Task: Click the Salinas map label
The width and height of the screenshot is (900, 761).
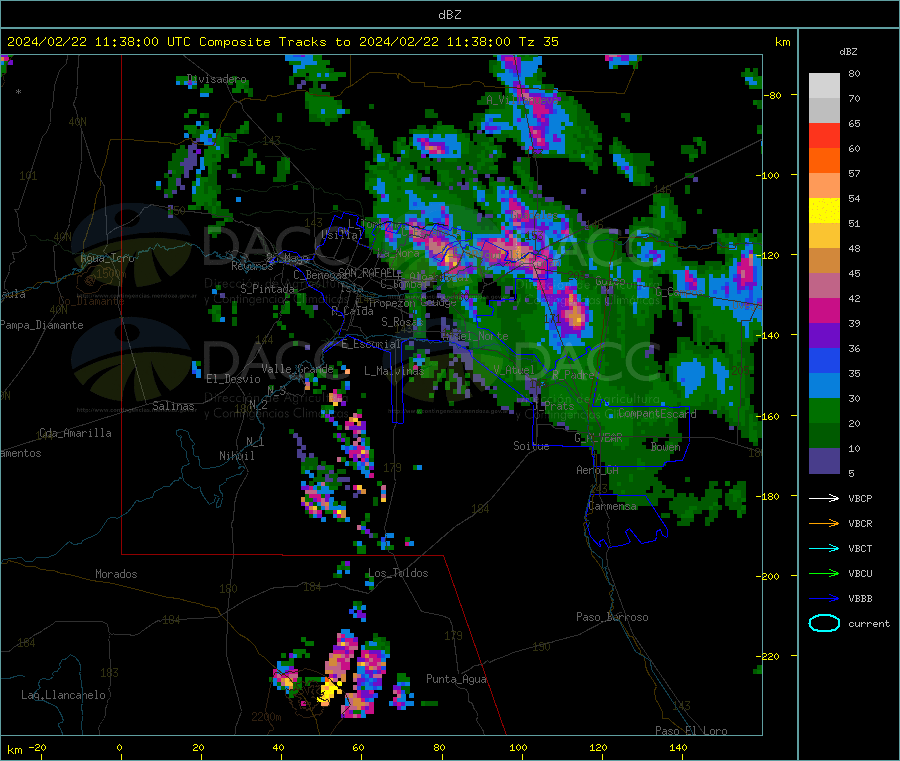Action: pos(173,406)
